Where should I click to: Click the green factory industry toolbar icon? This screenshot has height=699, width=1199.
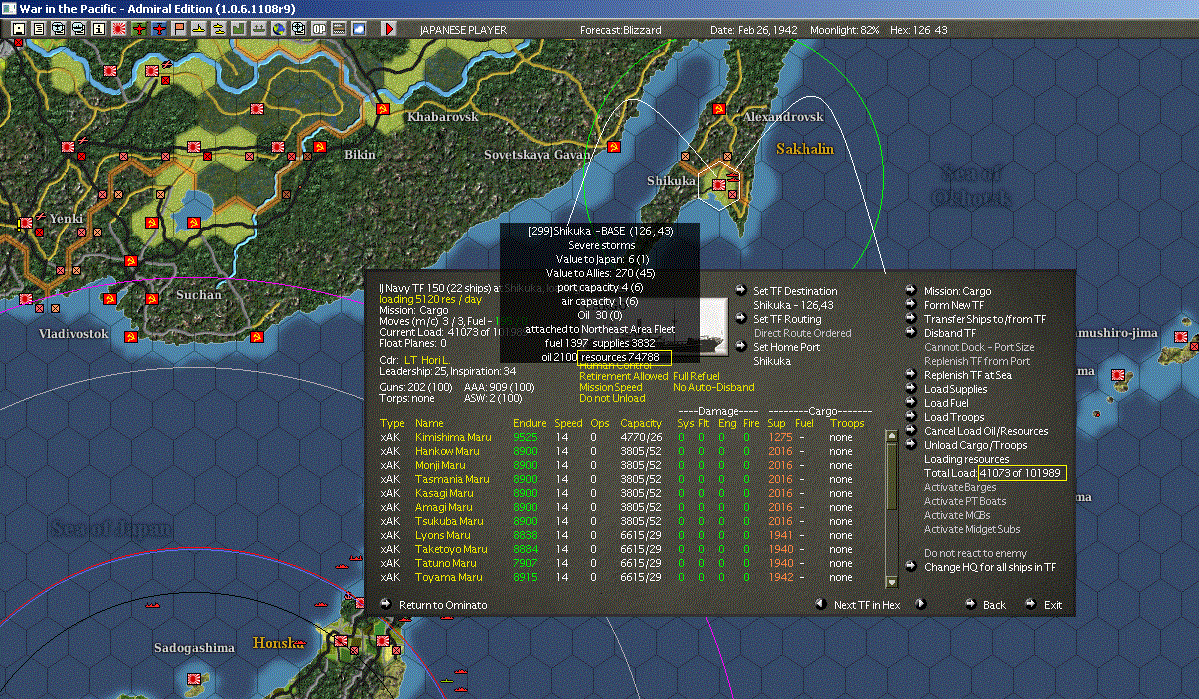click(x=239, y=29)
